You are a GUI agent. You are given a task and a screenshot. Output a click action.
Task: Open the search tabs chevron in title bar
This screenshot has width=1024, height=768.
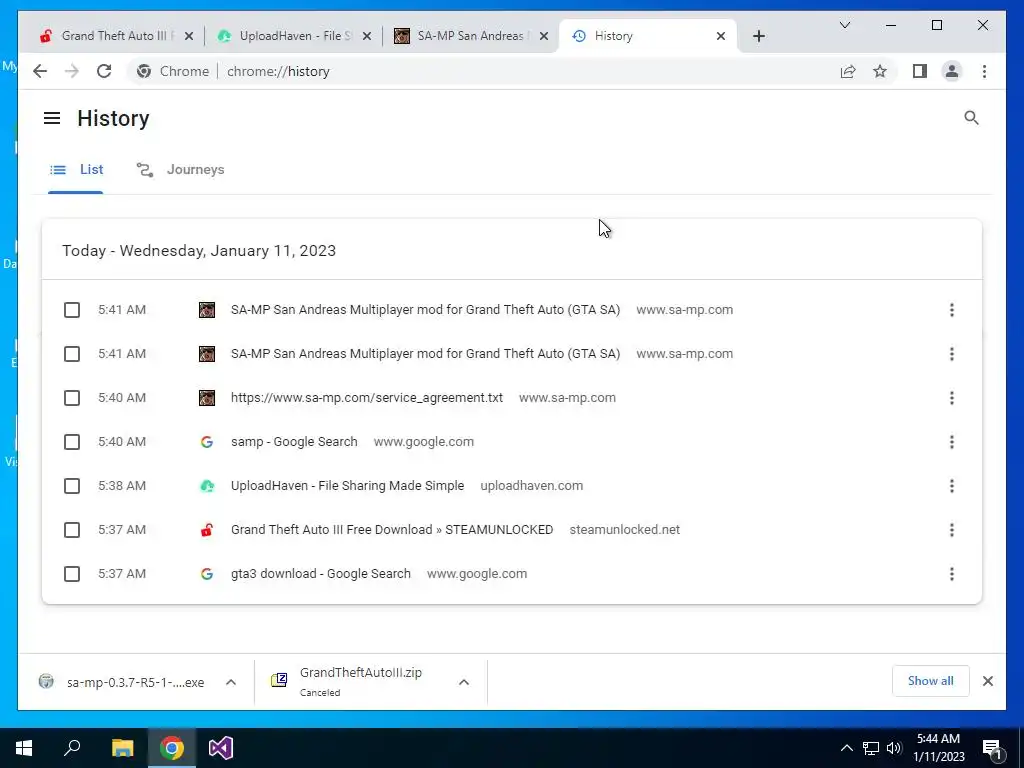pyautogui.click(x=844, y=25)
